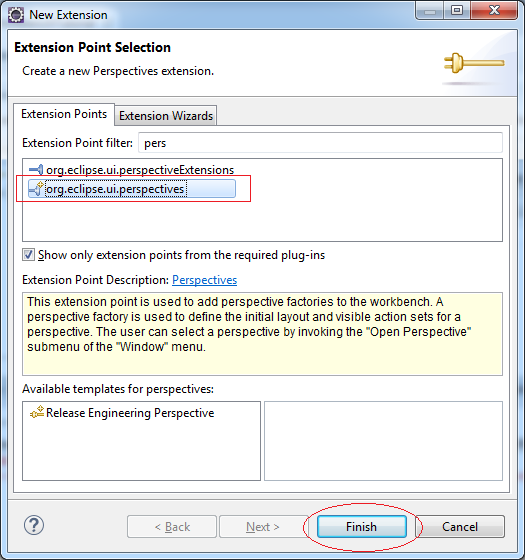525x560 pixels.
Task: Click the perspectiveExtensions extension point icon
Action: 36,170
